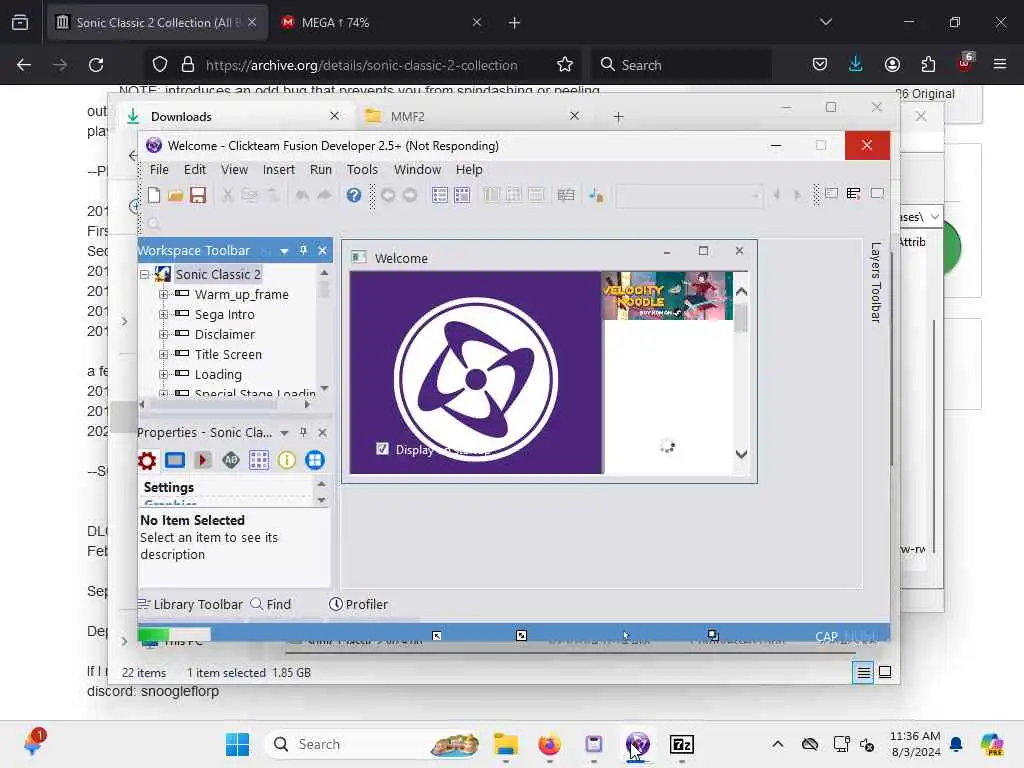This screenshot has width=1024, height=768.
Task: Open the Help menu in Fusion
Action: pos(469,169)
